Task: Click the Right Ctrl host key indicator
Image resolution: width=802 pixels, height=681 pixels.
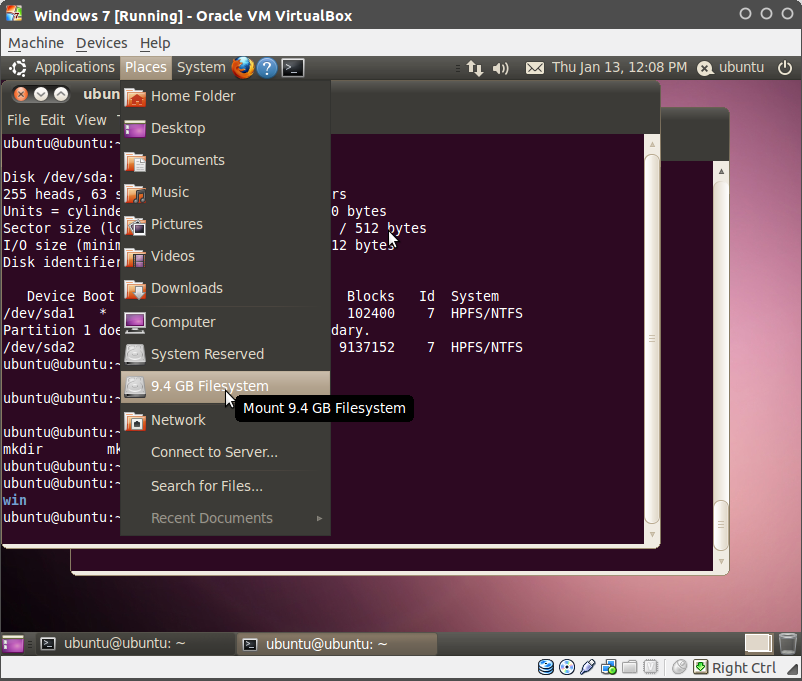Action: pos(744,668)
